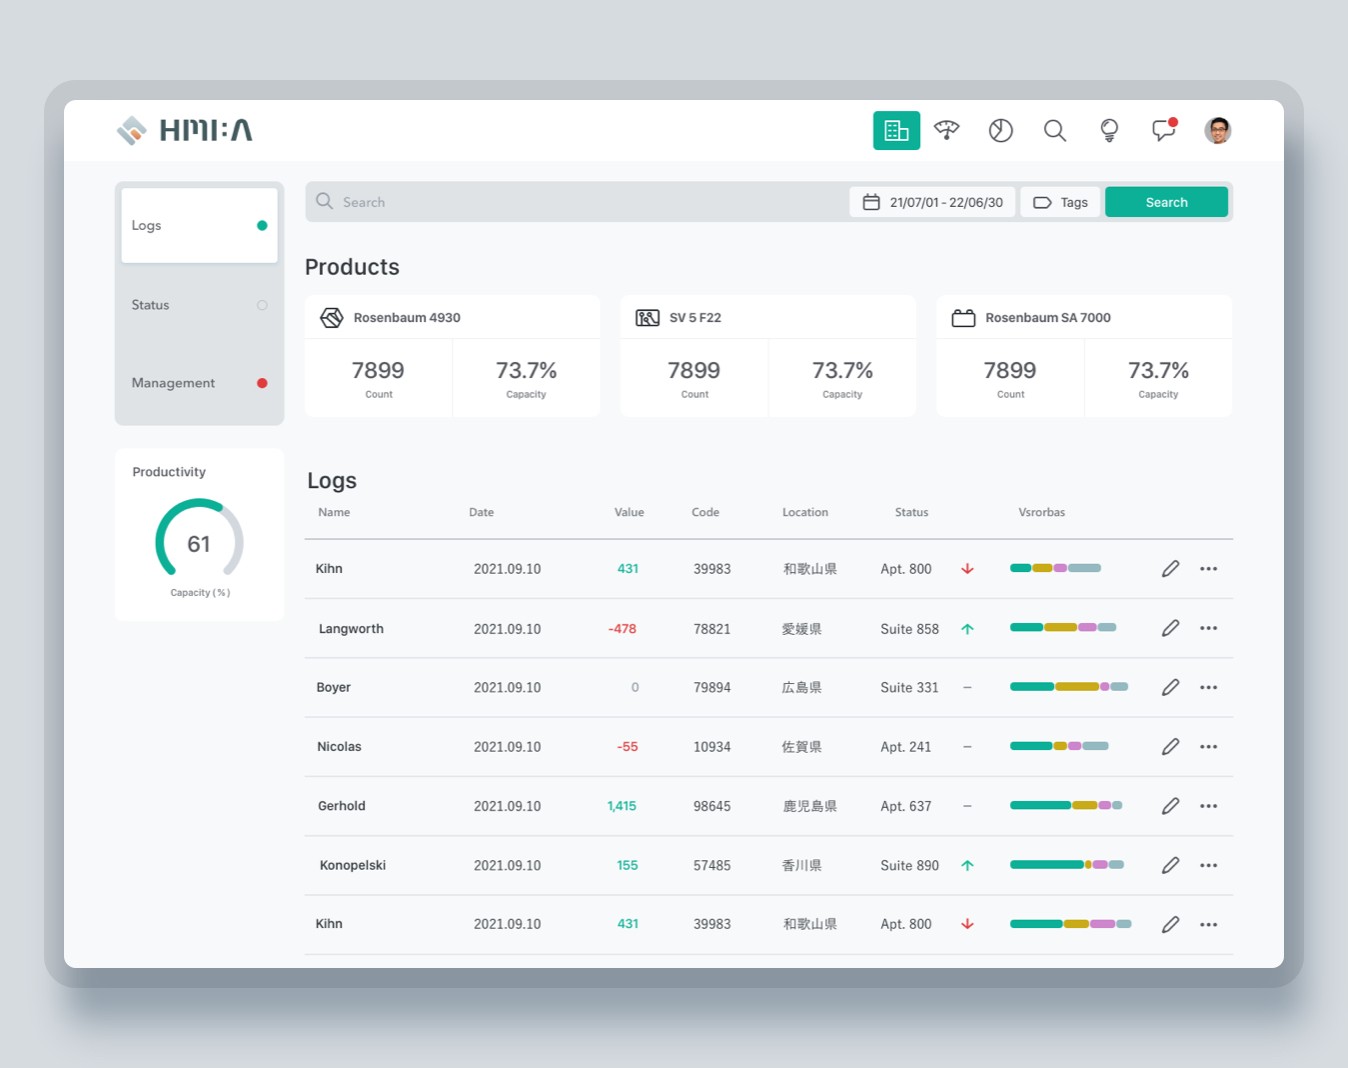
Task: Click the red down arrow in first Kihn row
Action: click(x=967, y=569)
